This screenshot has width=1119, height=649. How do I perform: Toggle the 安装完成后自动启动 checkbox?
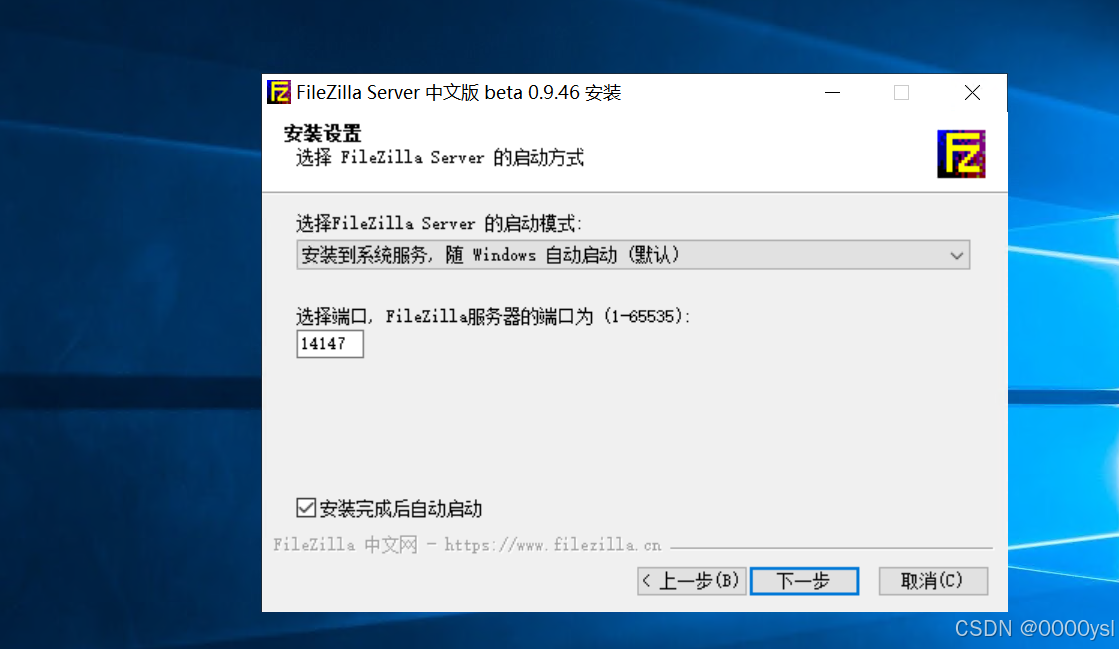305,508
